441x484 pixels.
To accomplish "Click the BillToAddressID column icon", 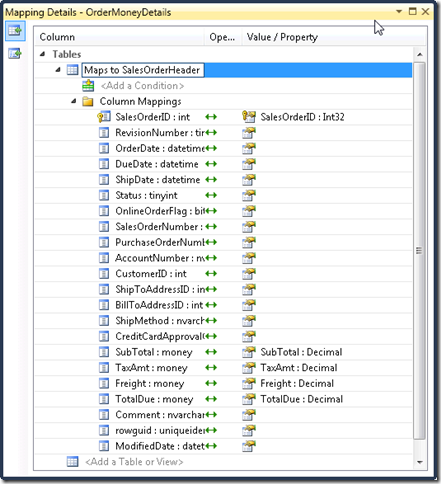I will tap(104, 305).
